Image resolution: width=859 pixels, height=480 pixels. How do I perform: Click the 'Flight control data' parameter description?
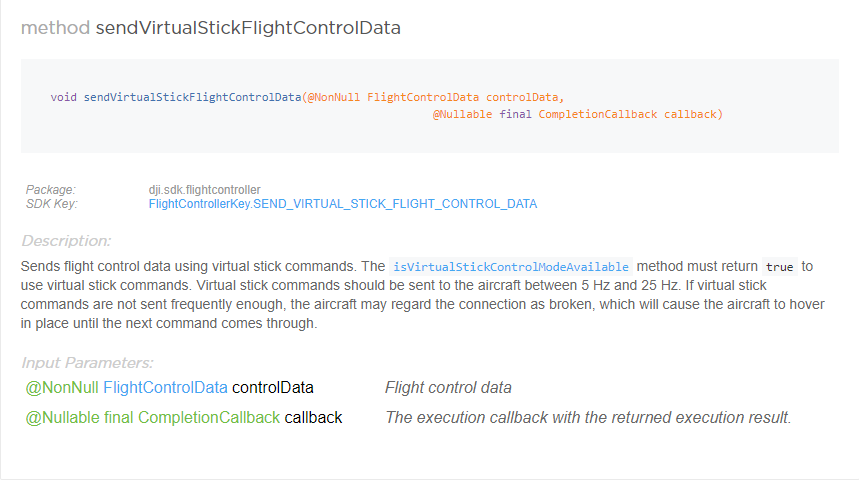pos(448,388)
